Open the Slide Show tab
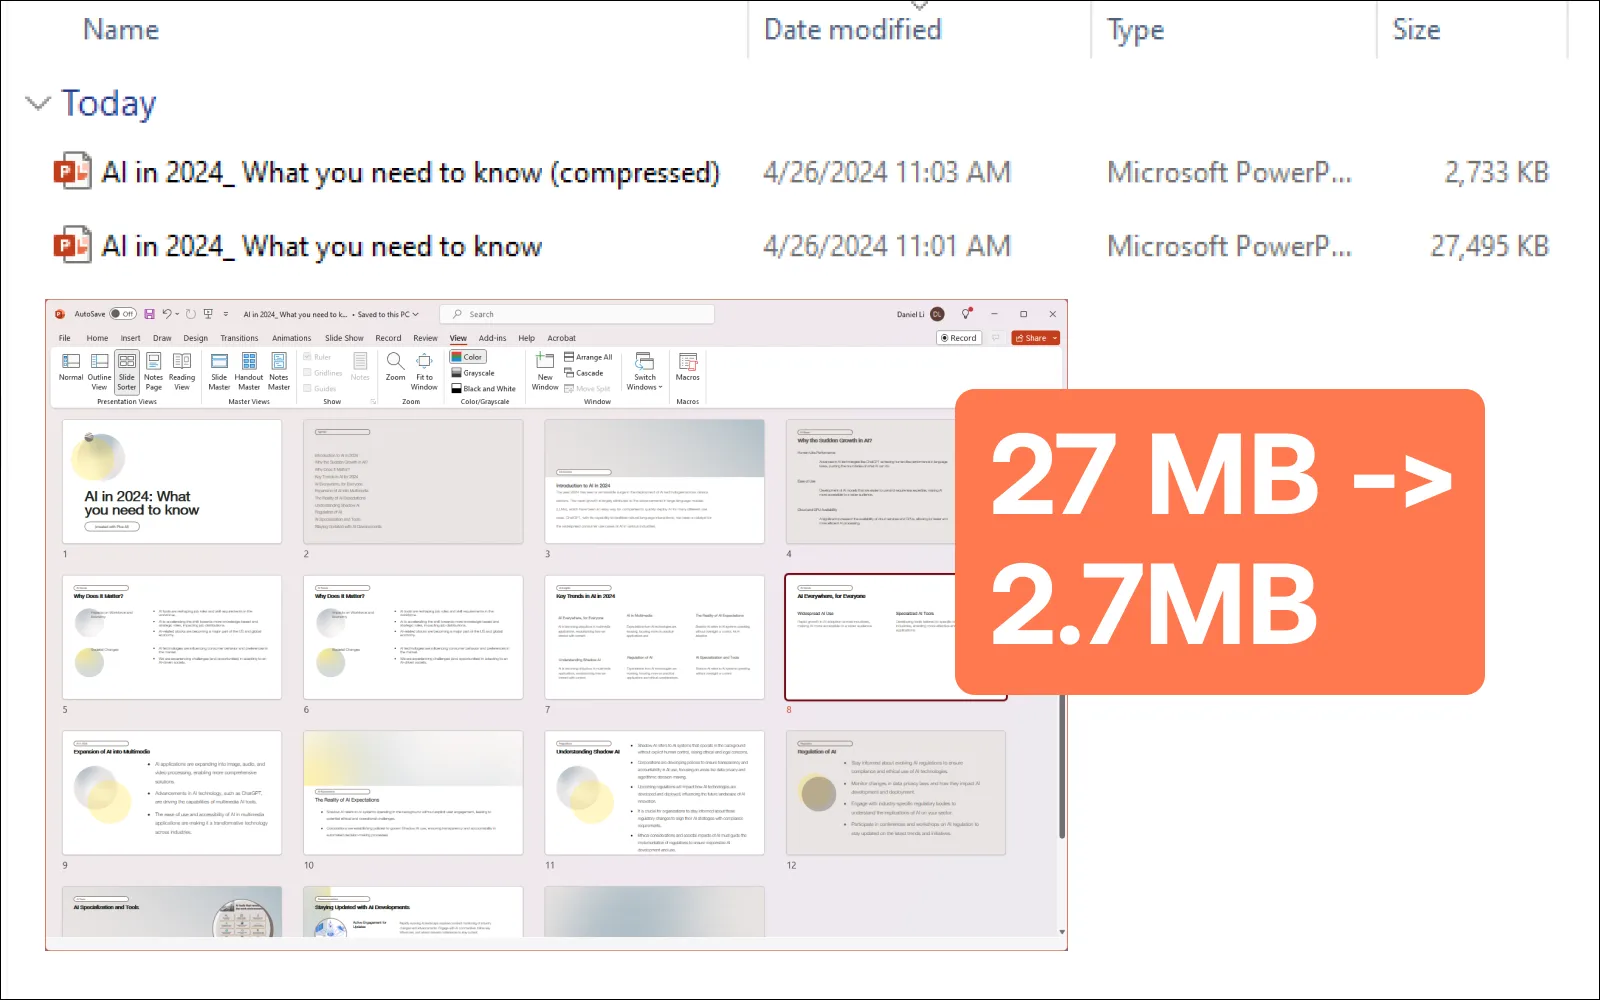The image size is (1600, 1000). (x=344, y=338)
